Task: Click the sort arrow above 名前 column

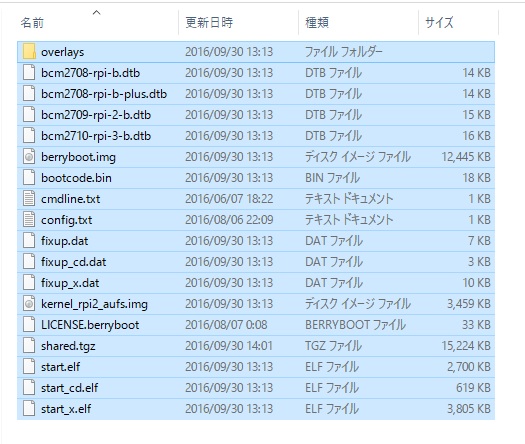Action: [96, 13]
